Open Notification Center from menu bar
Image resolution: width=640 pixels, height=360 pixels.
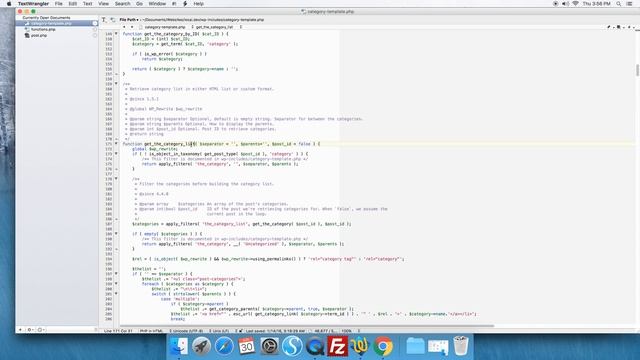[630, 4]
